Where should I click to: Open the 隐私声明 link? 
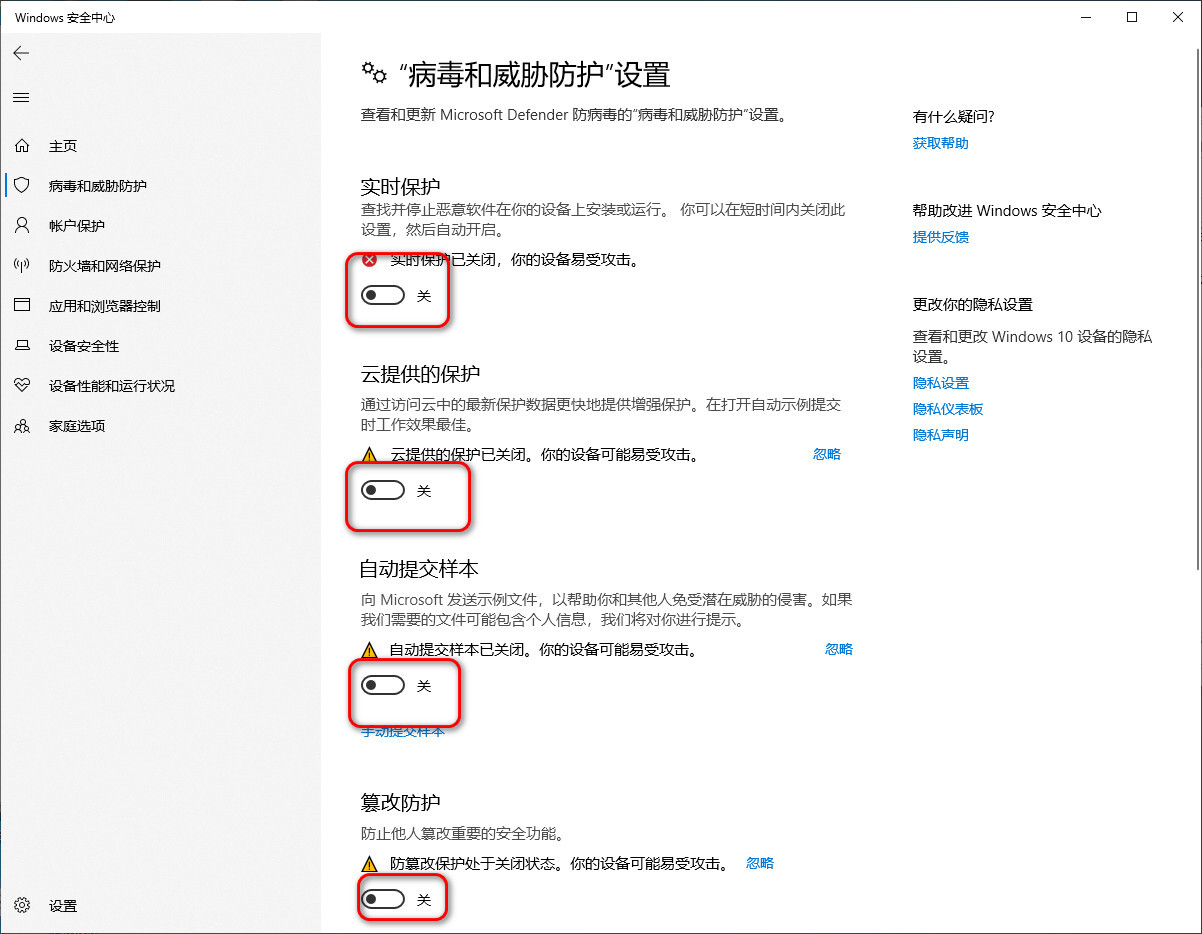(x=940, y=435)
